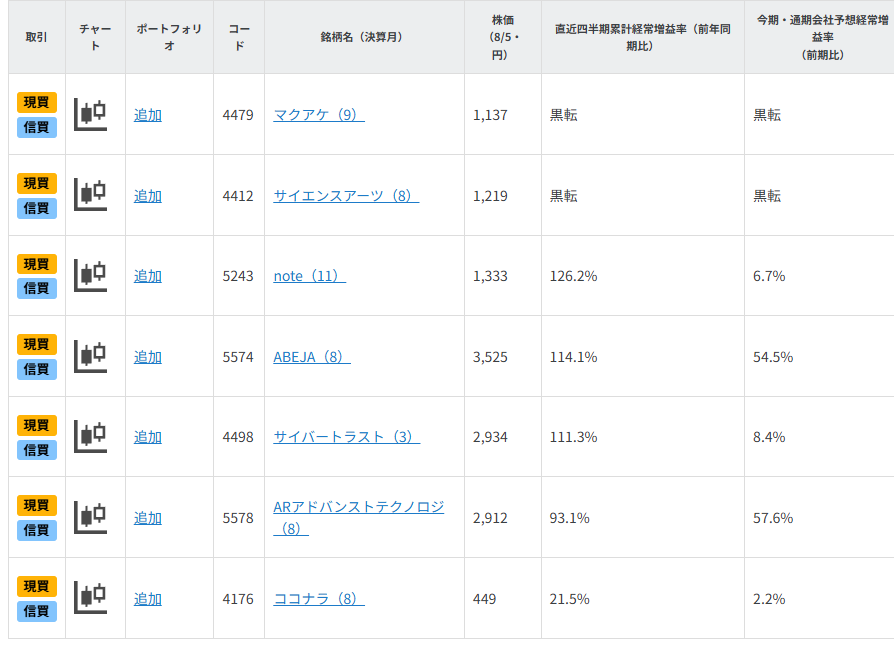This screenshot has height=653, width=894.
Task: Open ARアドバンストテクノロジ (8) stock link
Action: point(359,517)
